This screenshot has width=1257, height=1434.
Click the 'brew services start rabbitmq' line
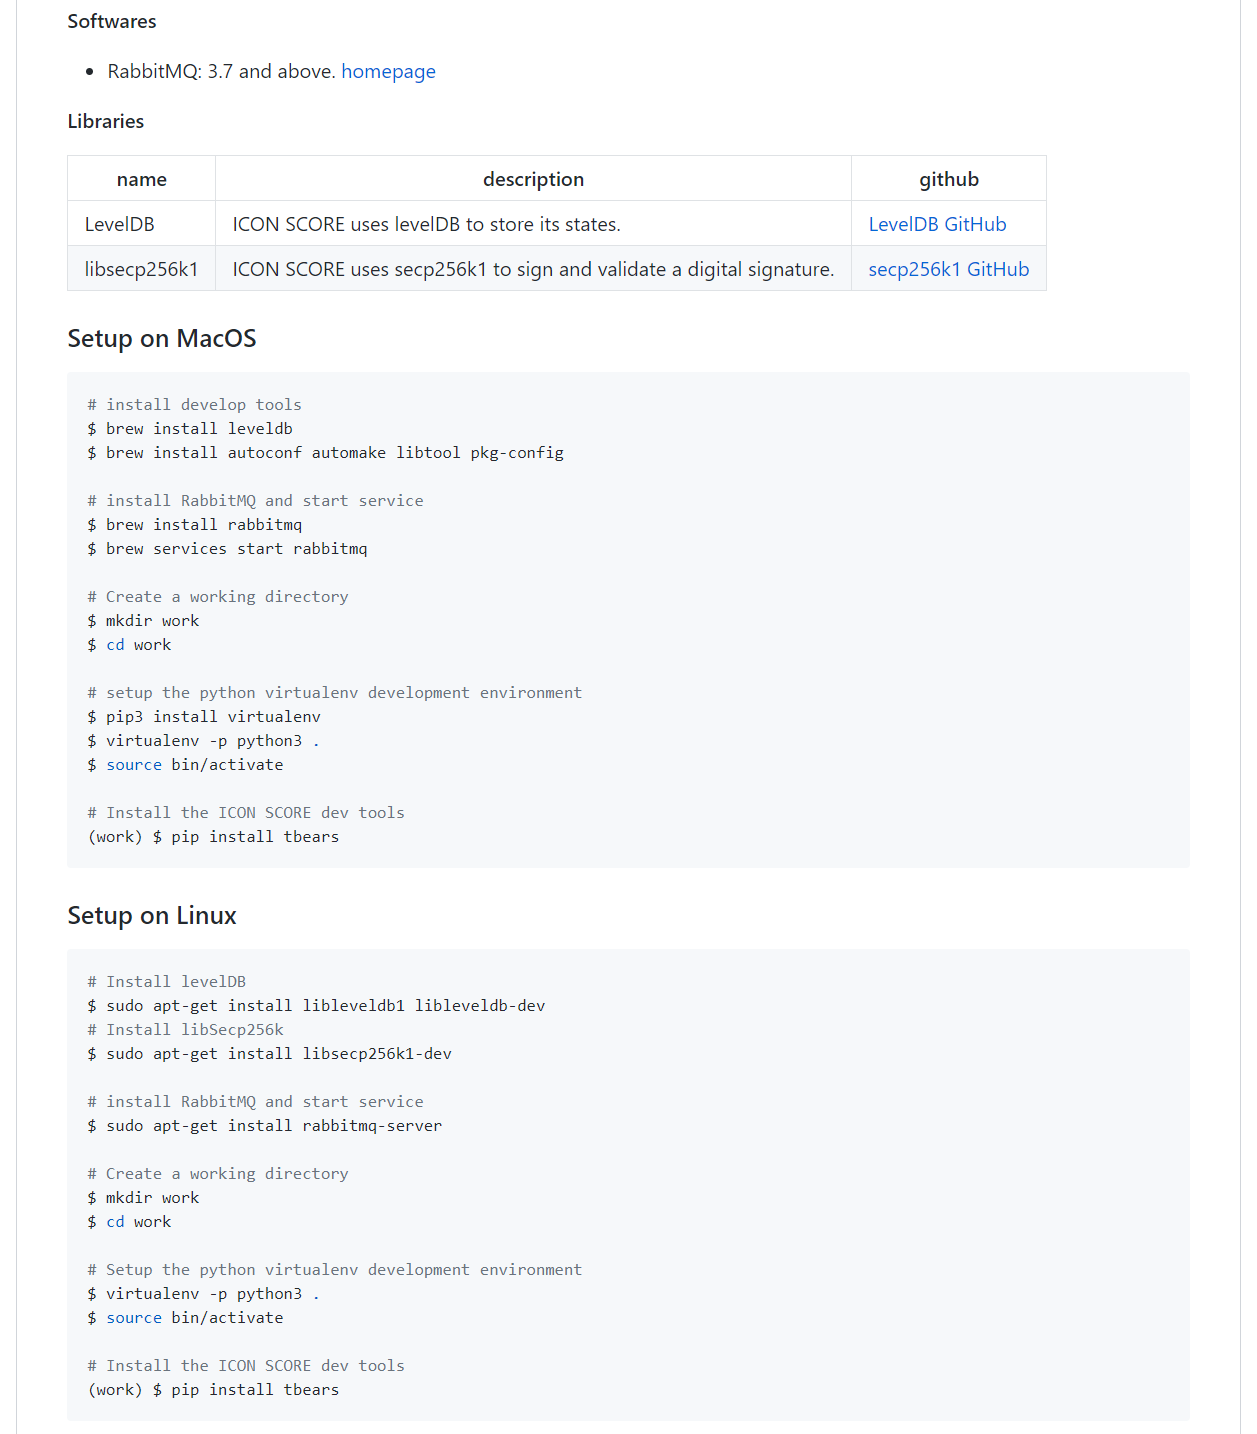227,548
